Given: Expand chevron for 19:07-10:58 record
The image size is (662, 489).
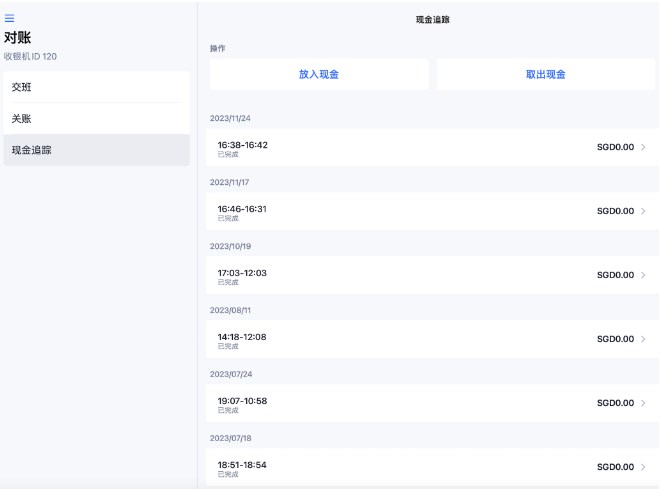Looking at the screenshot, I should [x=643, y=403].
